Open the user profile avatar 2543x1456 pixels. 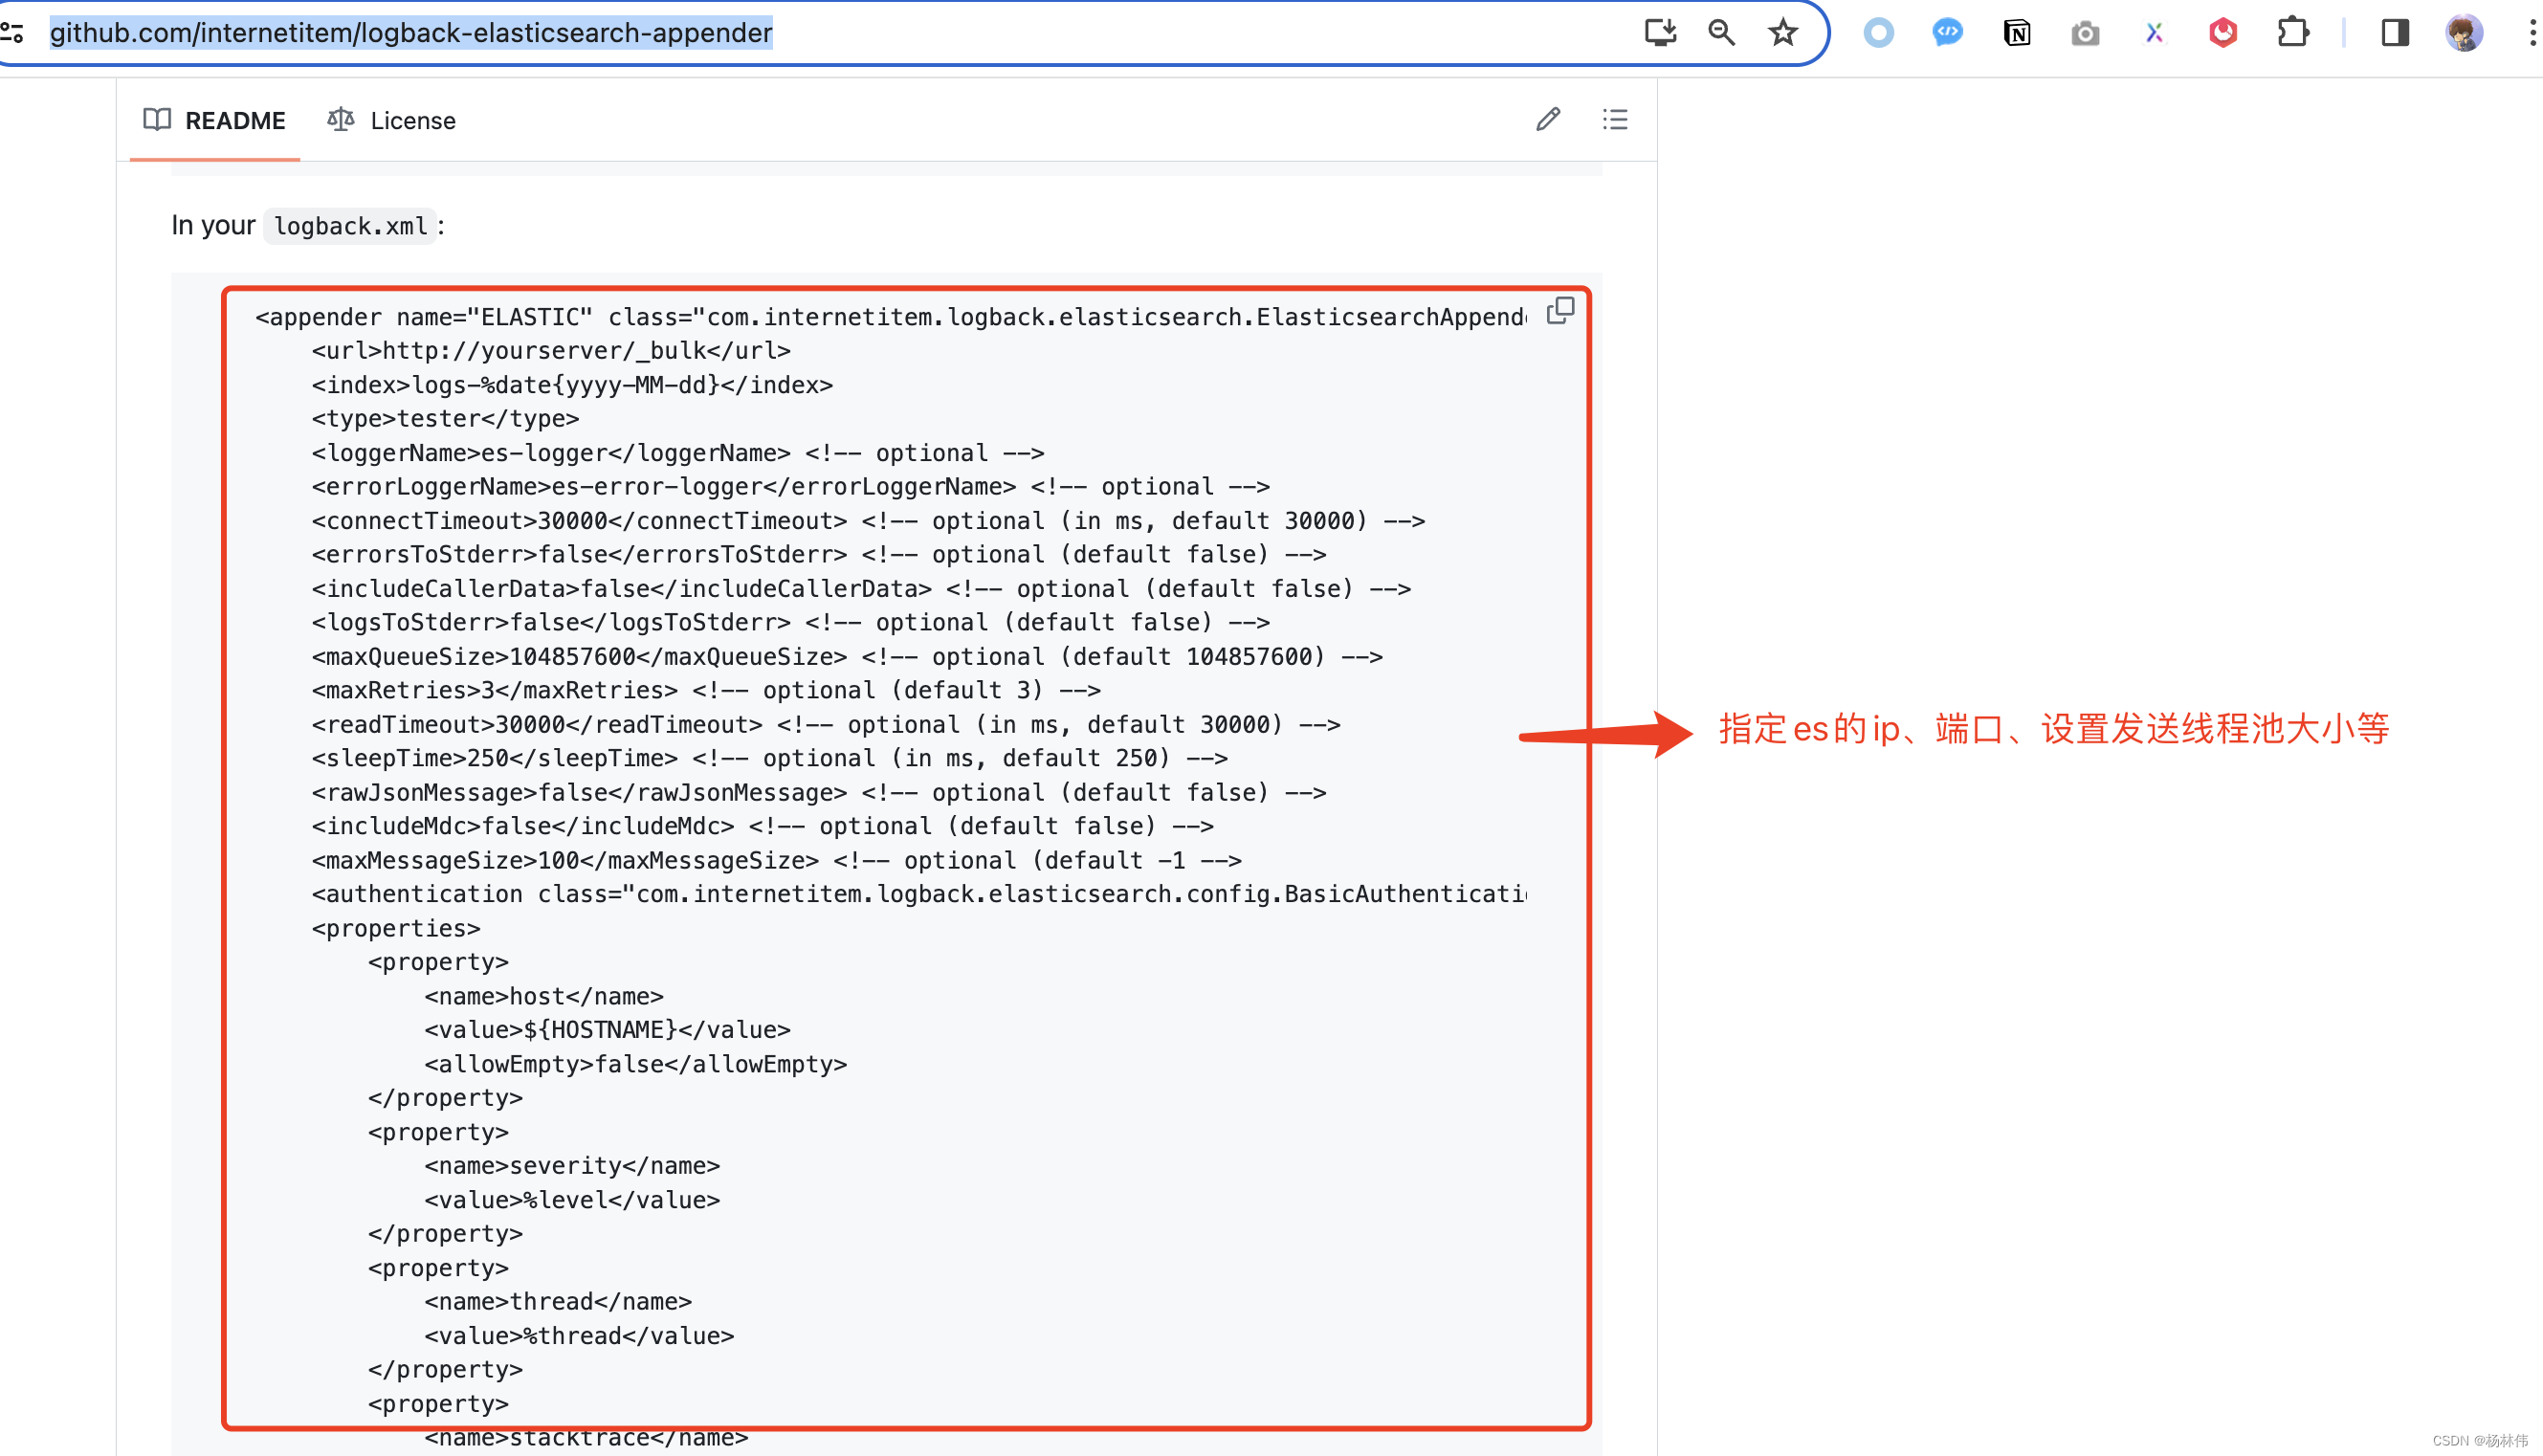click(2464, 33)
